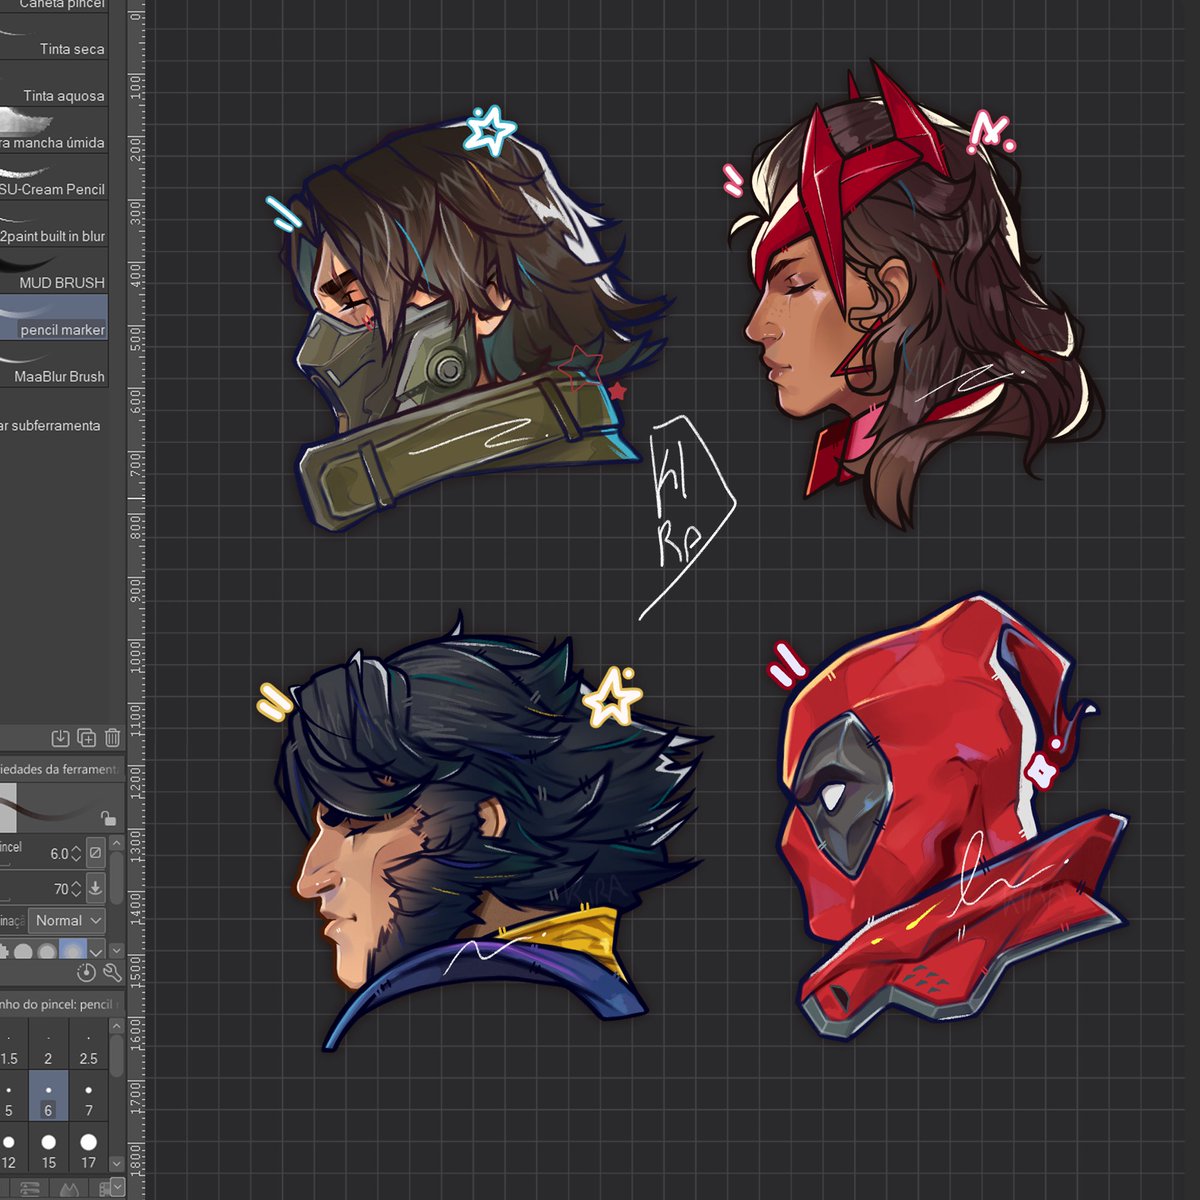Viewport: 1200px width, 1200px height.
Task: Click the brush size dynamics button
Action: click(x=96, y=853)
